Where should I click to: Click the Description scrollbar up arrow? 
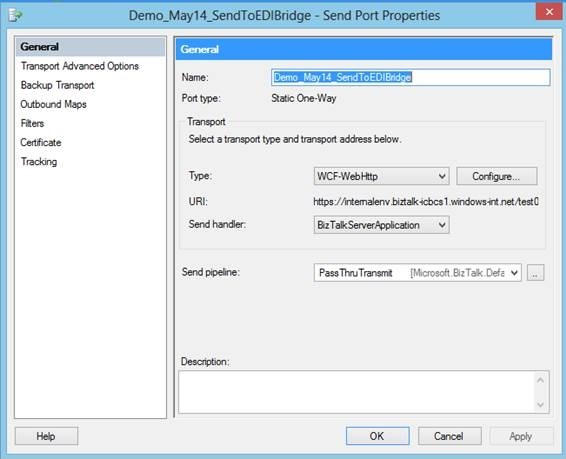coord(540,380)
